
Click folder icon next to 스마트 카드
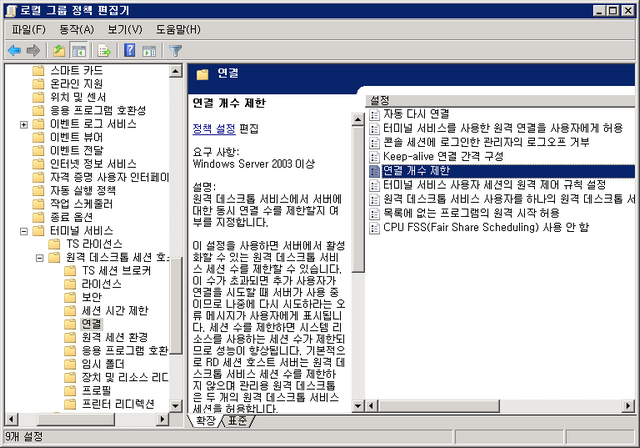(x=38, y=71)
